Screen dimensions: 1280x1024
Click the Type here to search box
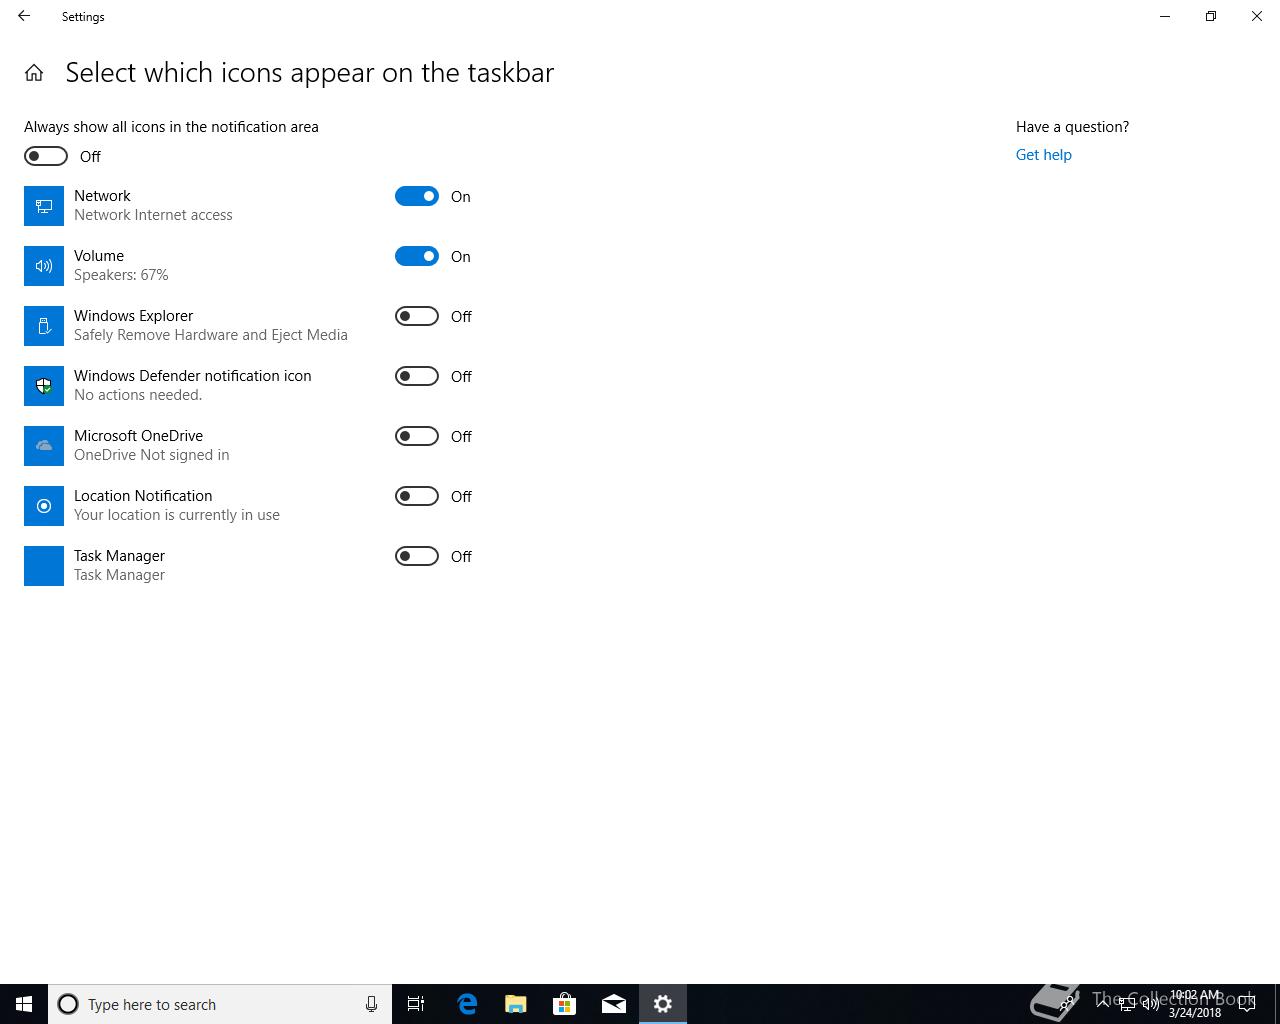[x=220, y=1004]
